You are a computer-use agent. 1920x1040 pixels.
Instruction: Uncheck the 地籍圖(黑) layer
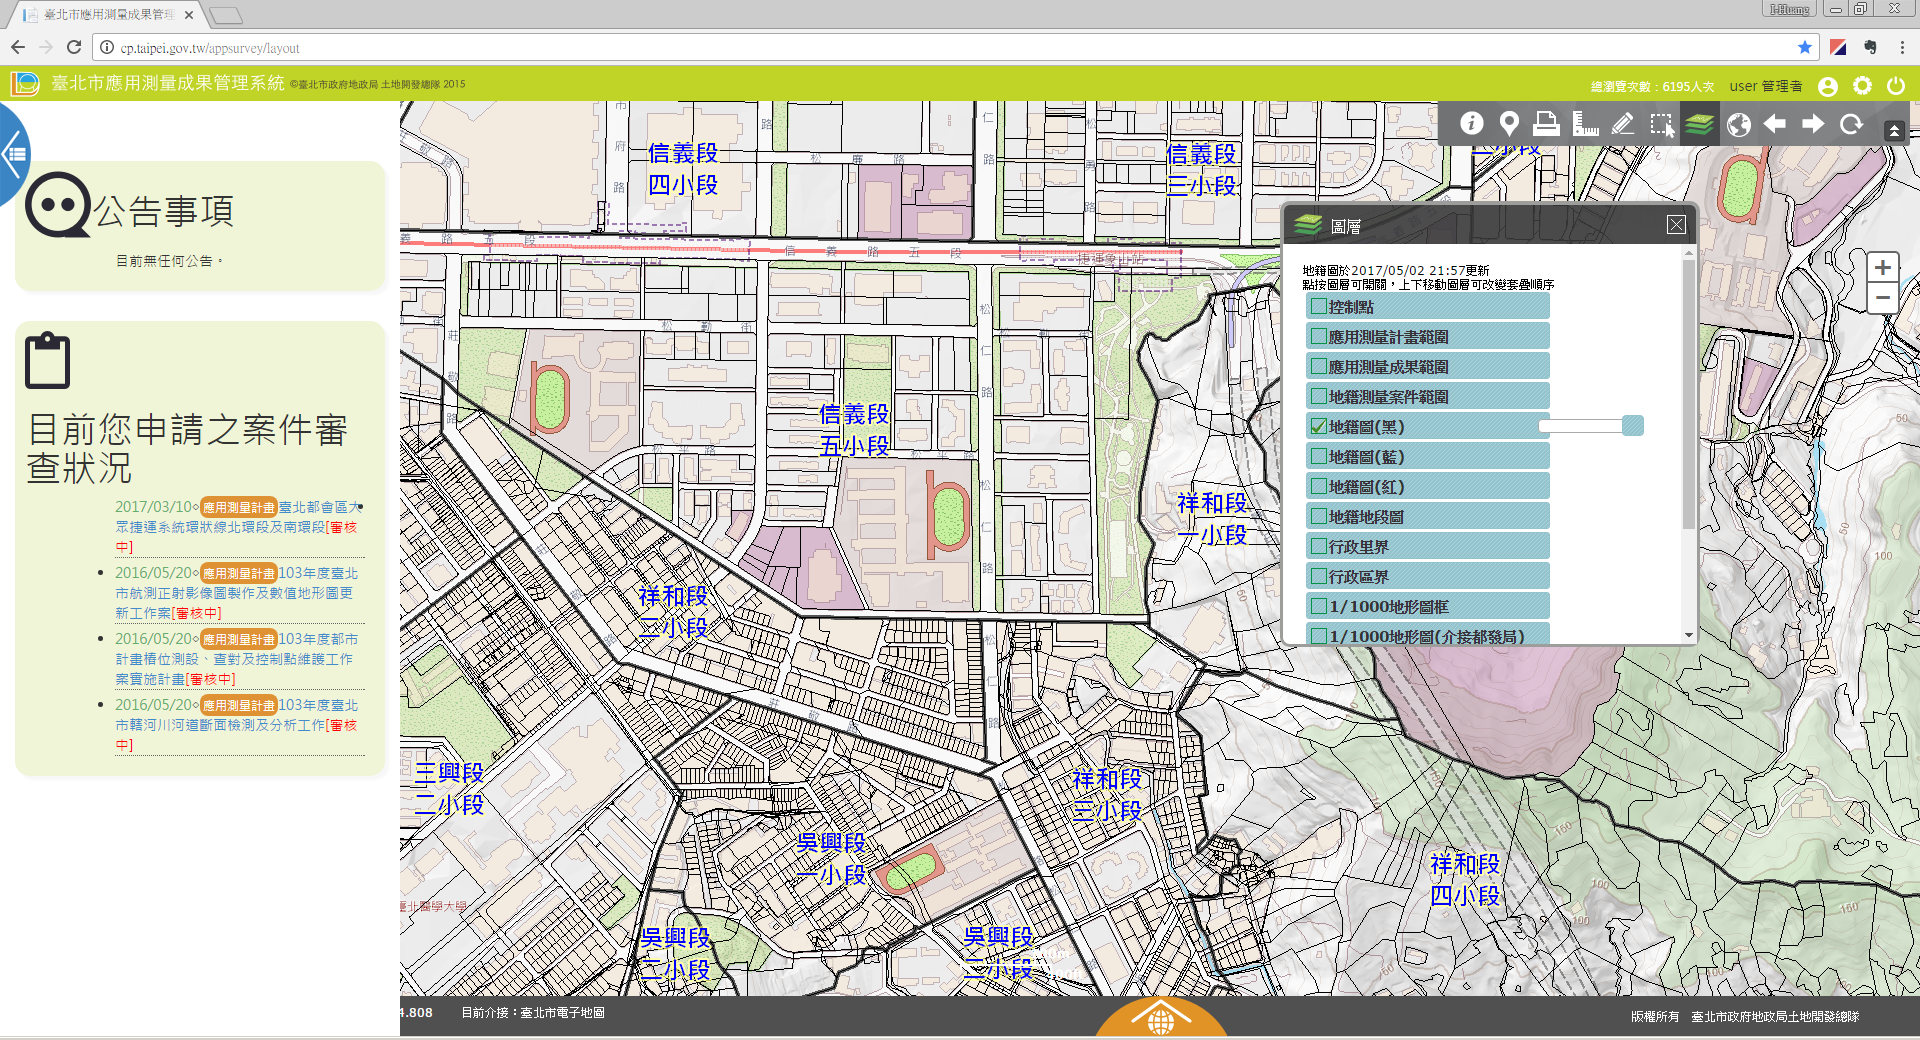[x=1319, y=427]
